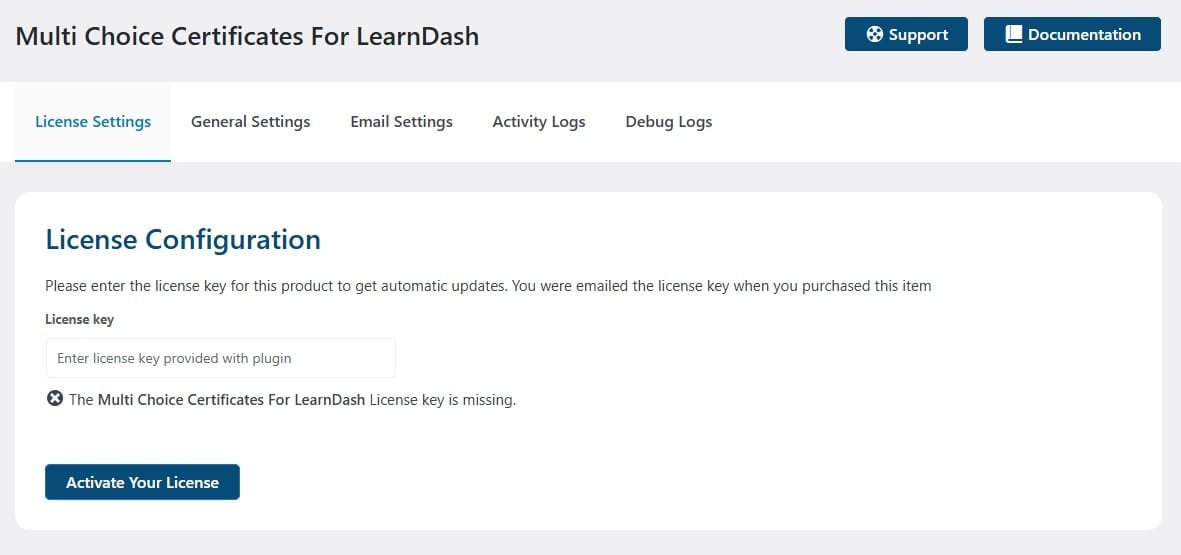Screen dimensions: 1181x555
Task: Focus the license key input field
Action: tap(221, 358)
